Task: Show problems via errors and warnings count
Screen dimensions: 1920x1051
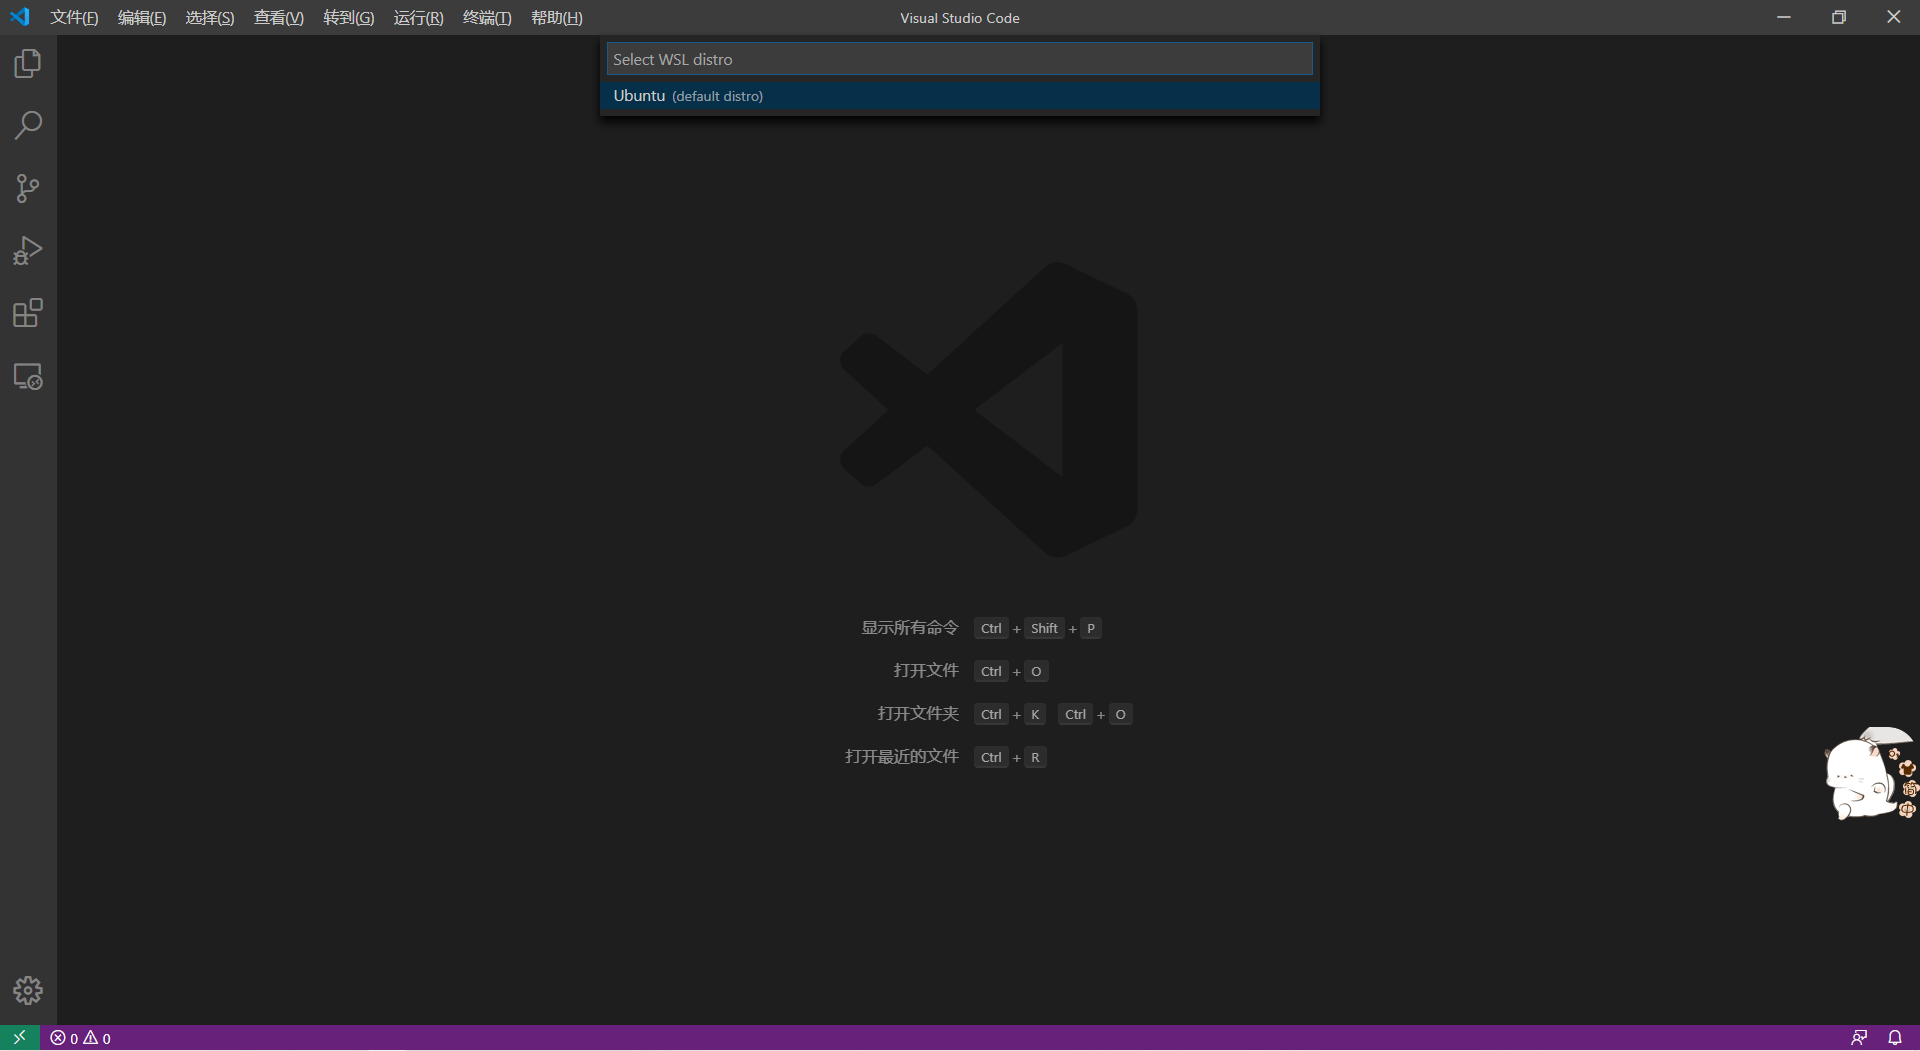Action: point(81,1038)
